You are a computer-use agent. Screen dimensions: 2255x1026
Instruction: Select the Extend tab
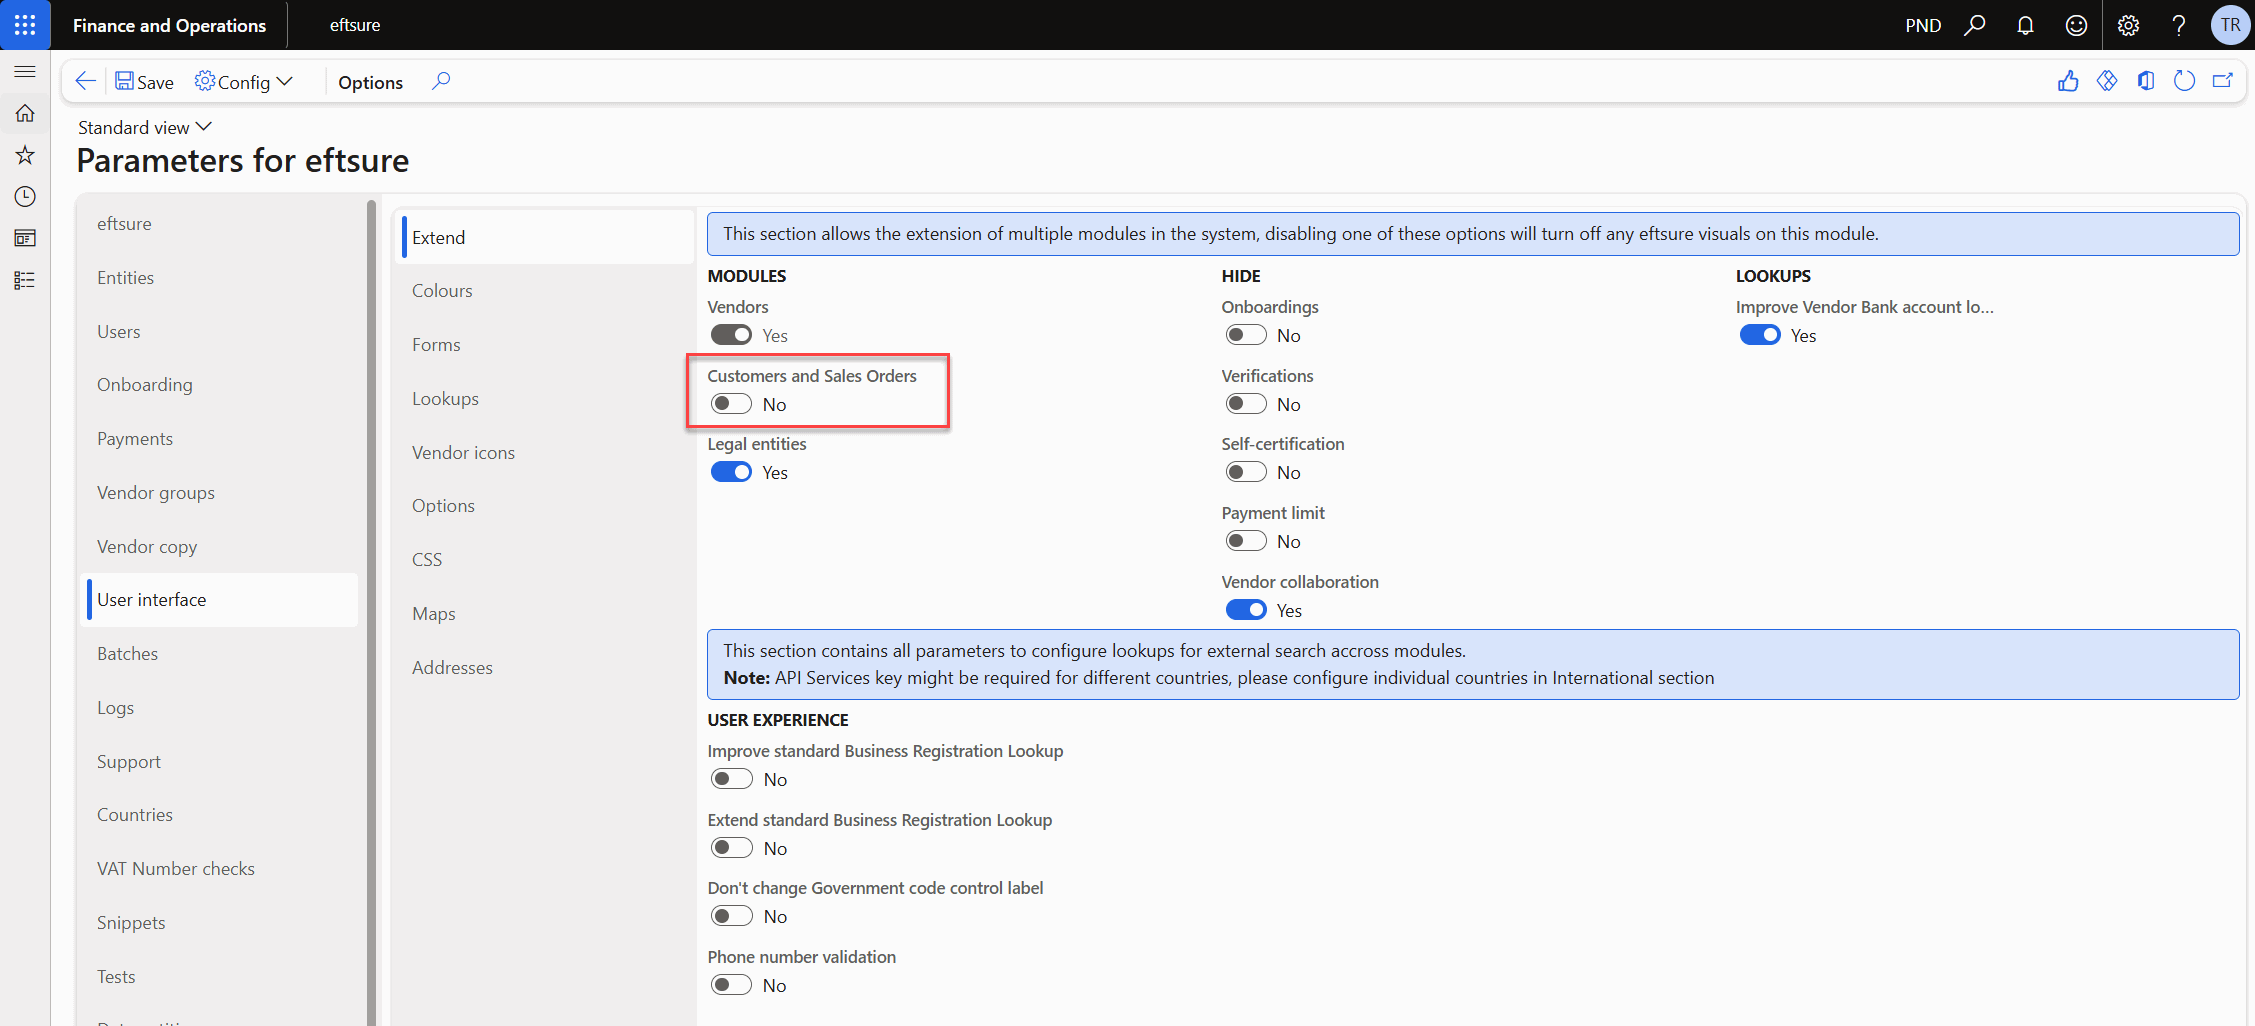tap(545, 237)
